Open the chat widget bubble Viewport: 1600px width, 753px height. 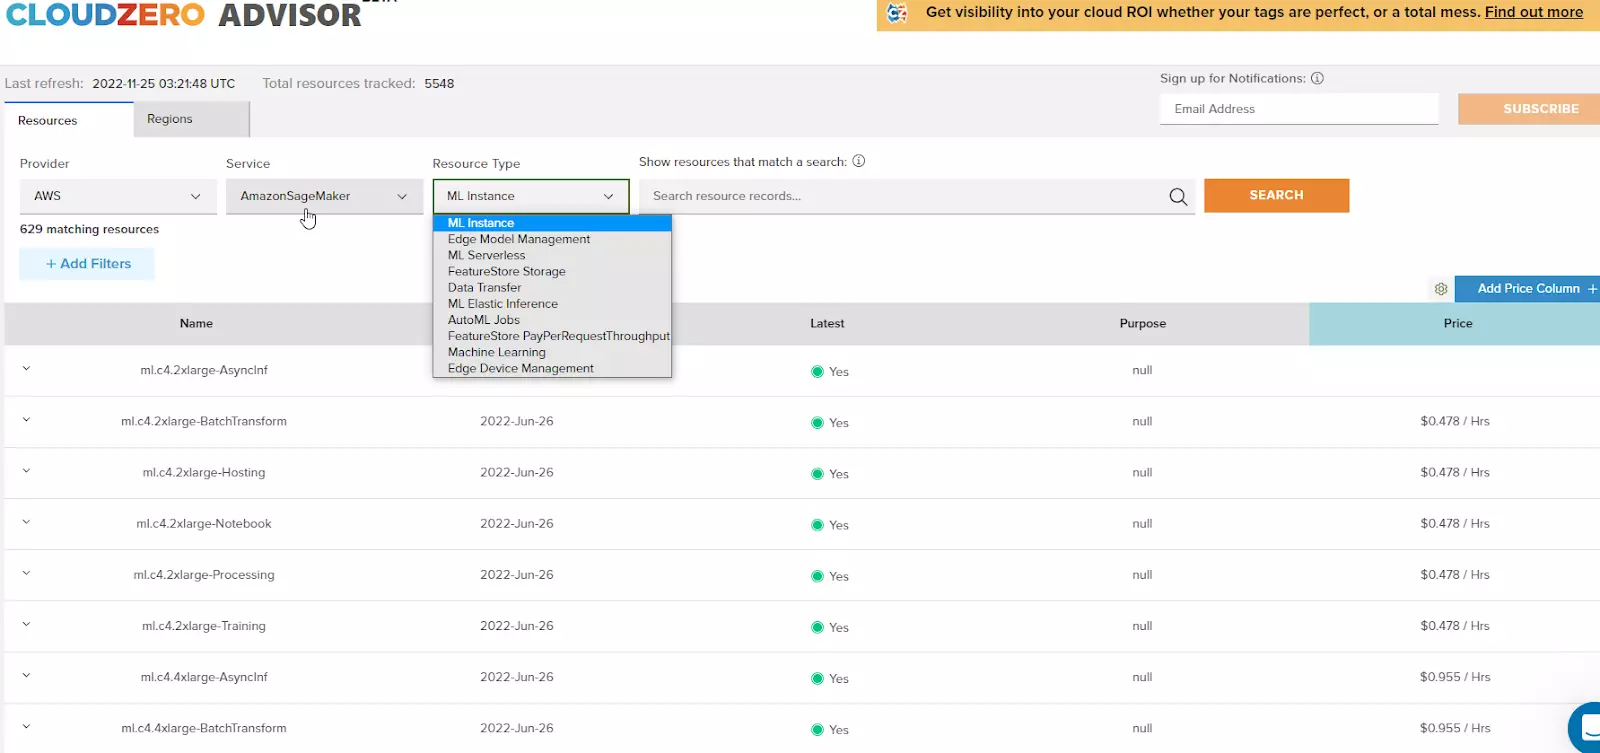[x=1585, y=728]
